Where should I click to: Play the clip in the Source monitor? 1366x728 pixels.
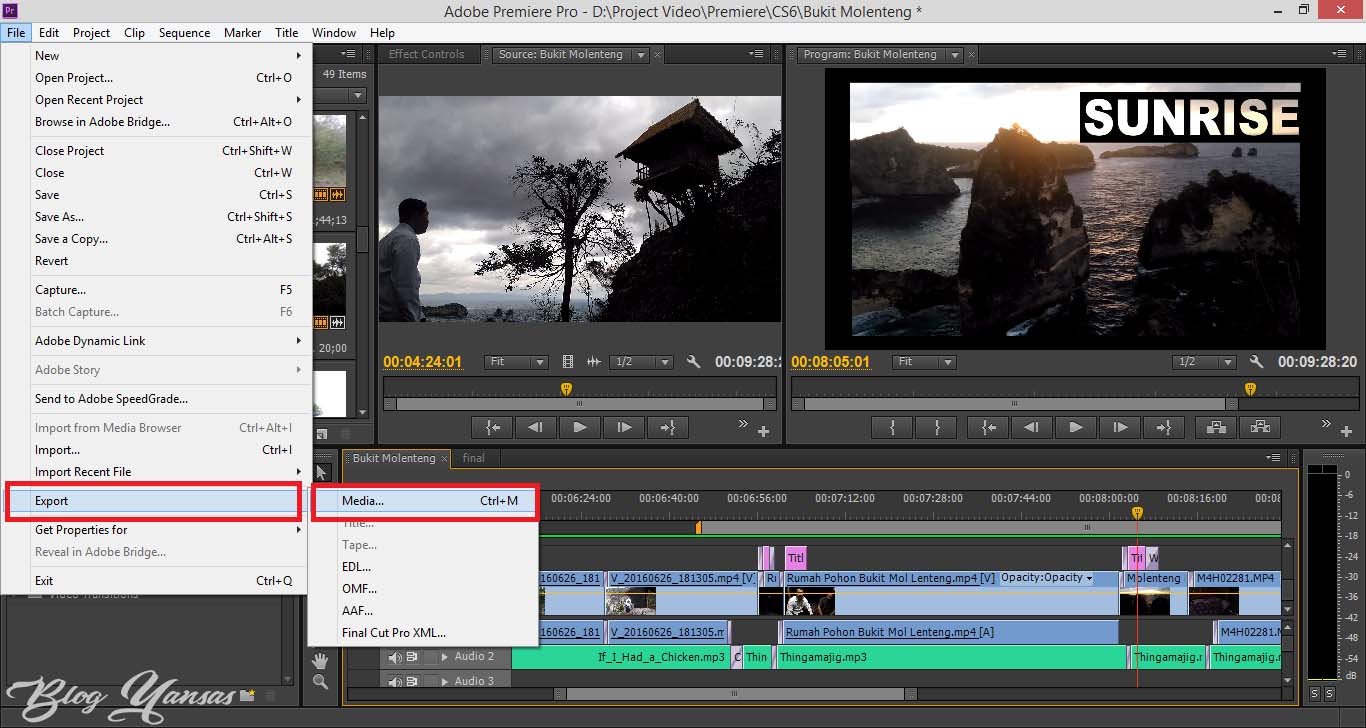pyautogui.click(x=578, y=427)
